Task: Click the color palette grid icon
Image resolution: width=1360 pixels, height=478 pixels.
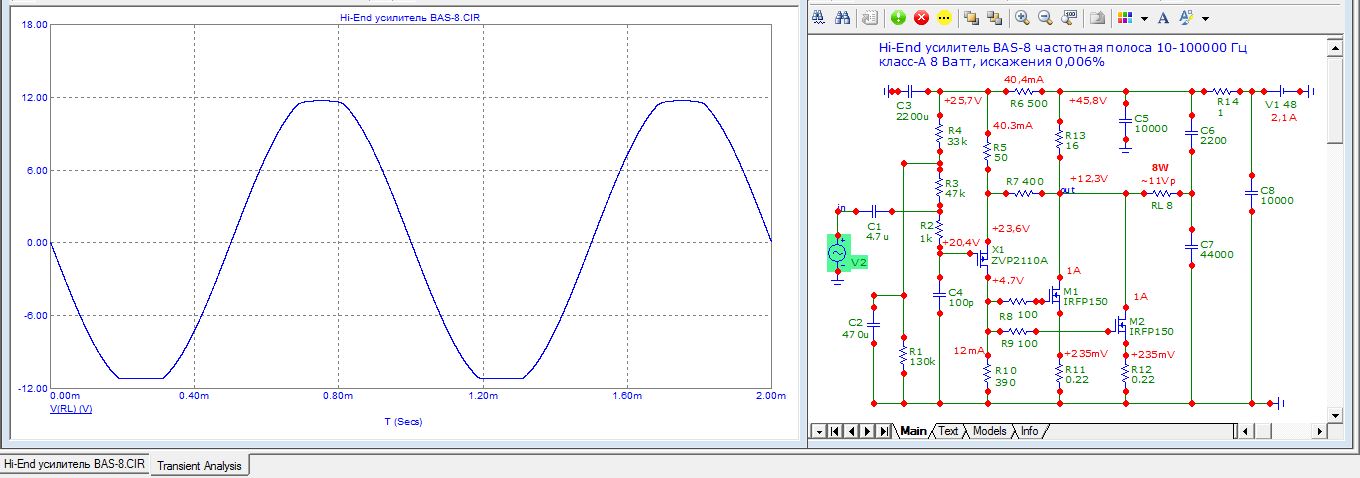Action: coord(1125,17)
